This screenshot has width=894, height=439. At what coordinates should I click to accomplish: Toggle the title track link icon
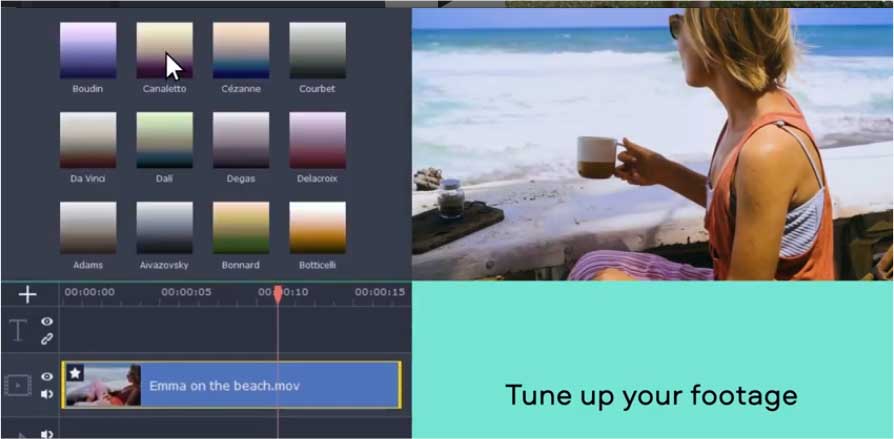(47, 339)
